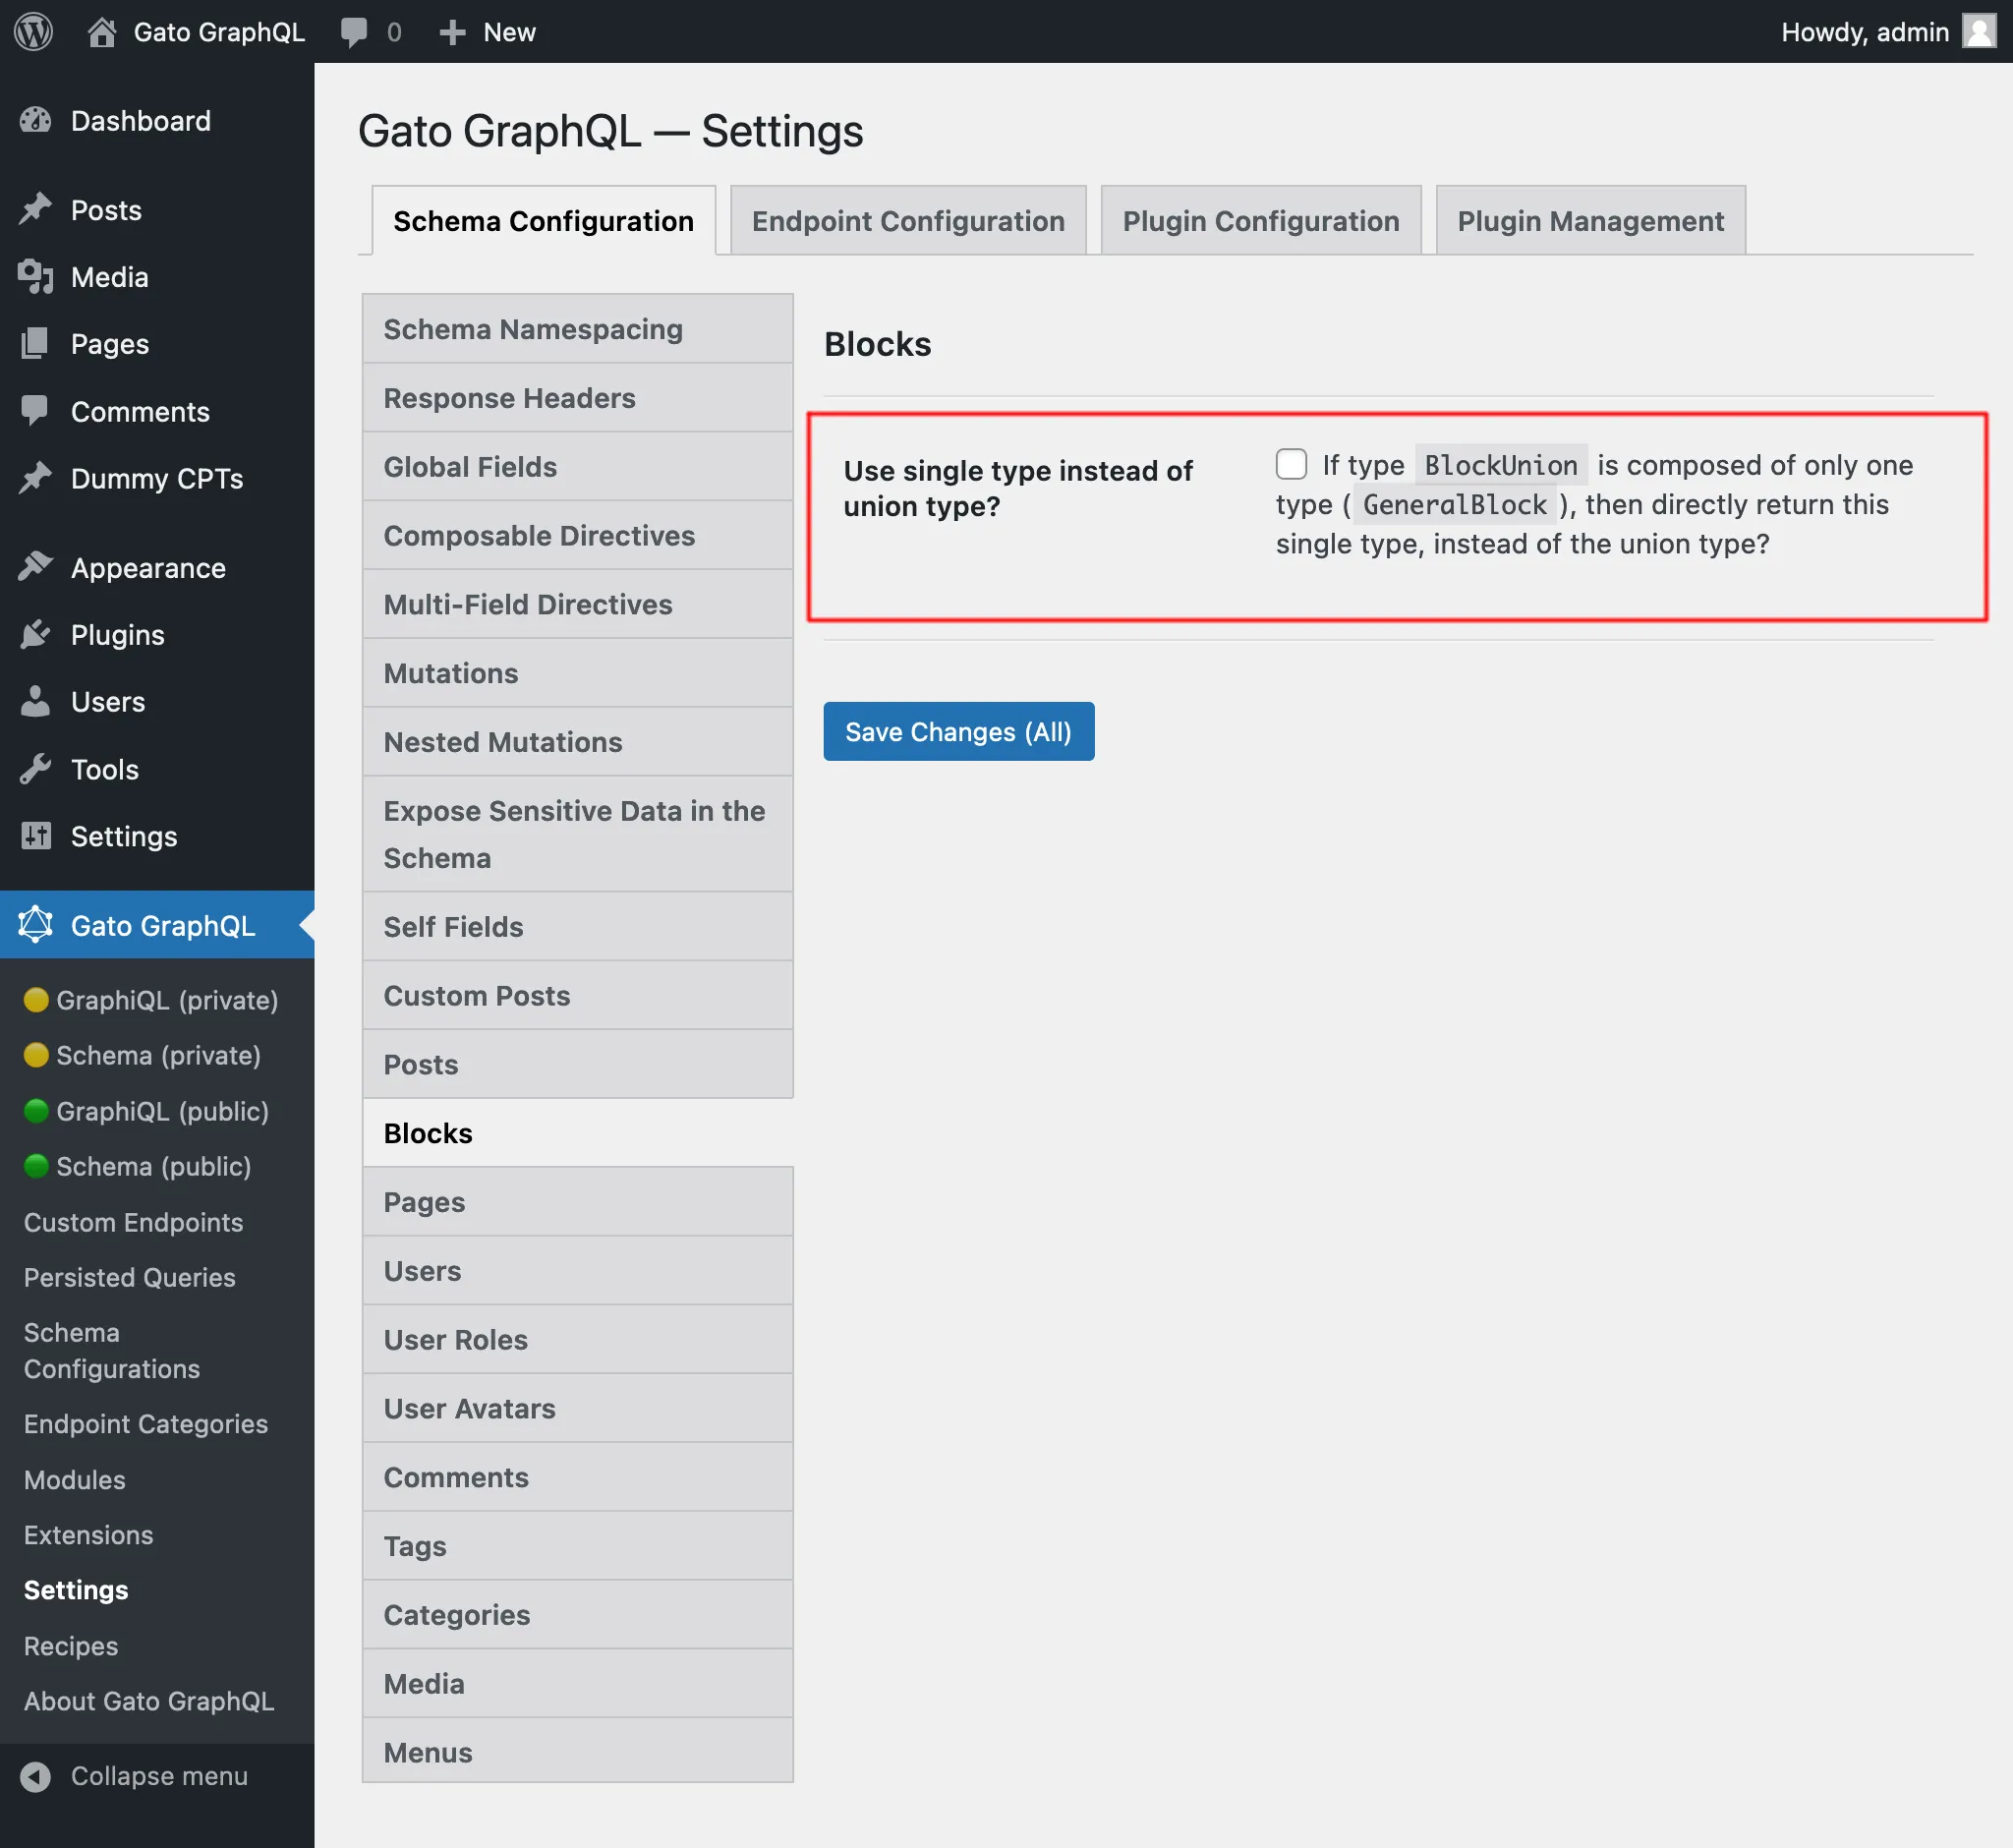The height and width of the screenshot is (1848, 2013).
Task: Click the Media icon in sidebar
Action: point(35,277)
